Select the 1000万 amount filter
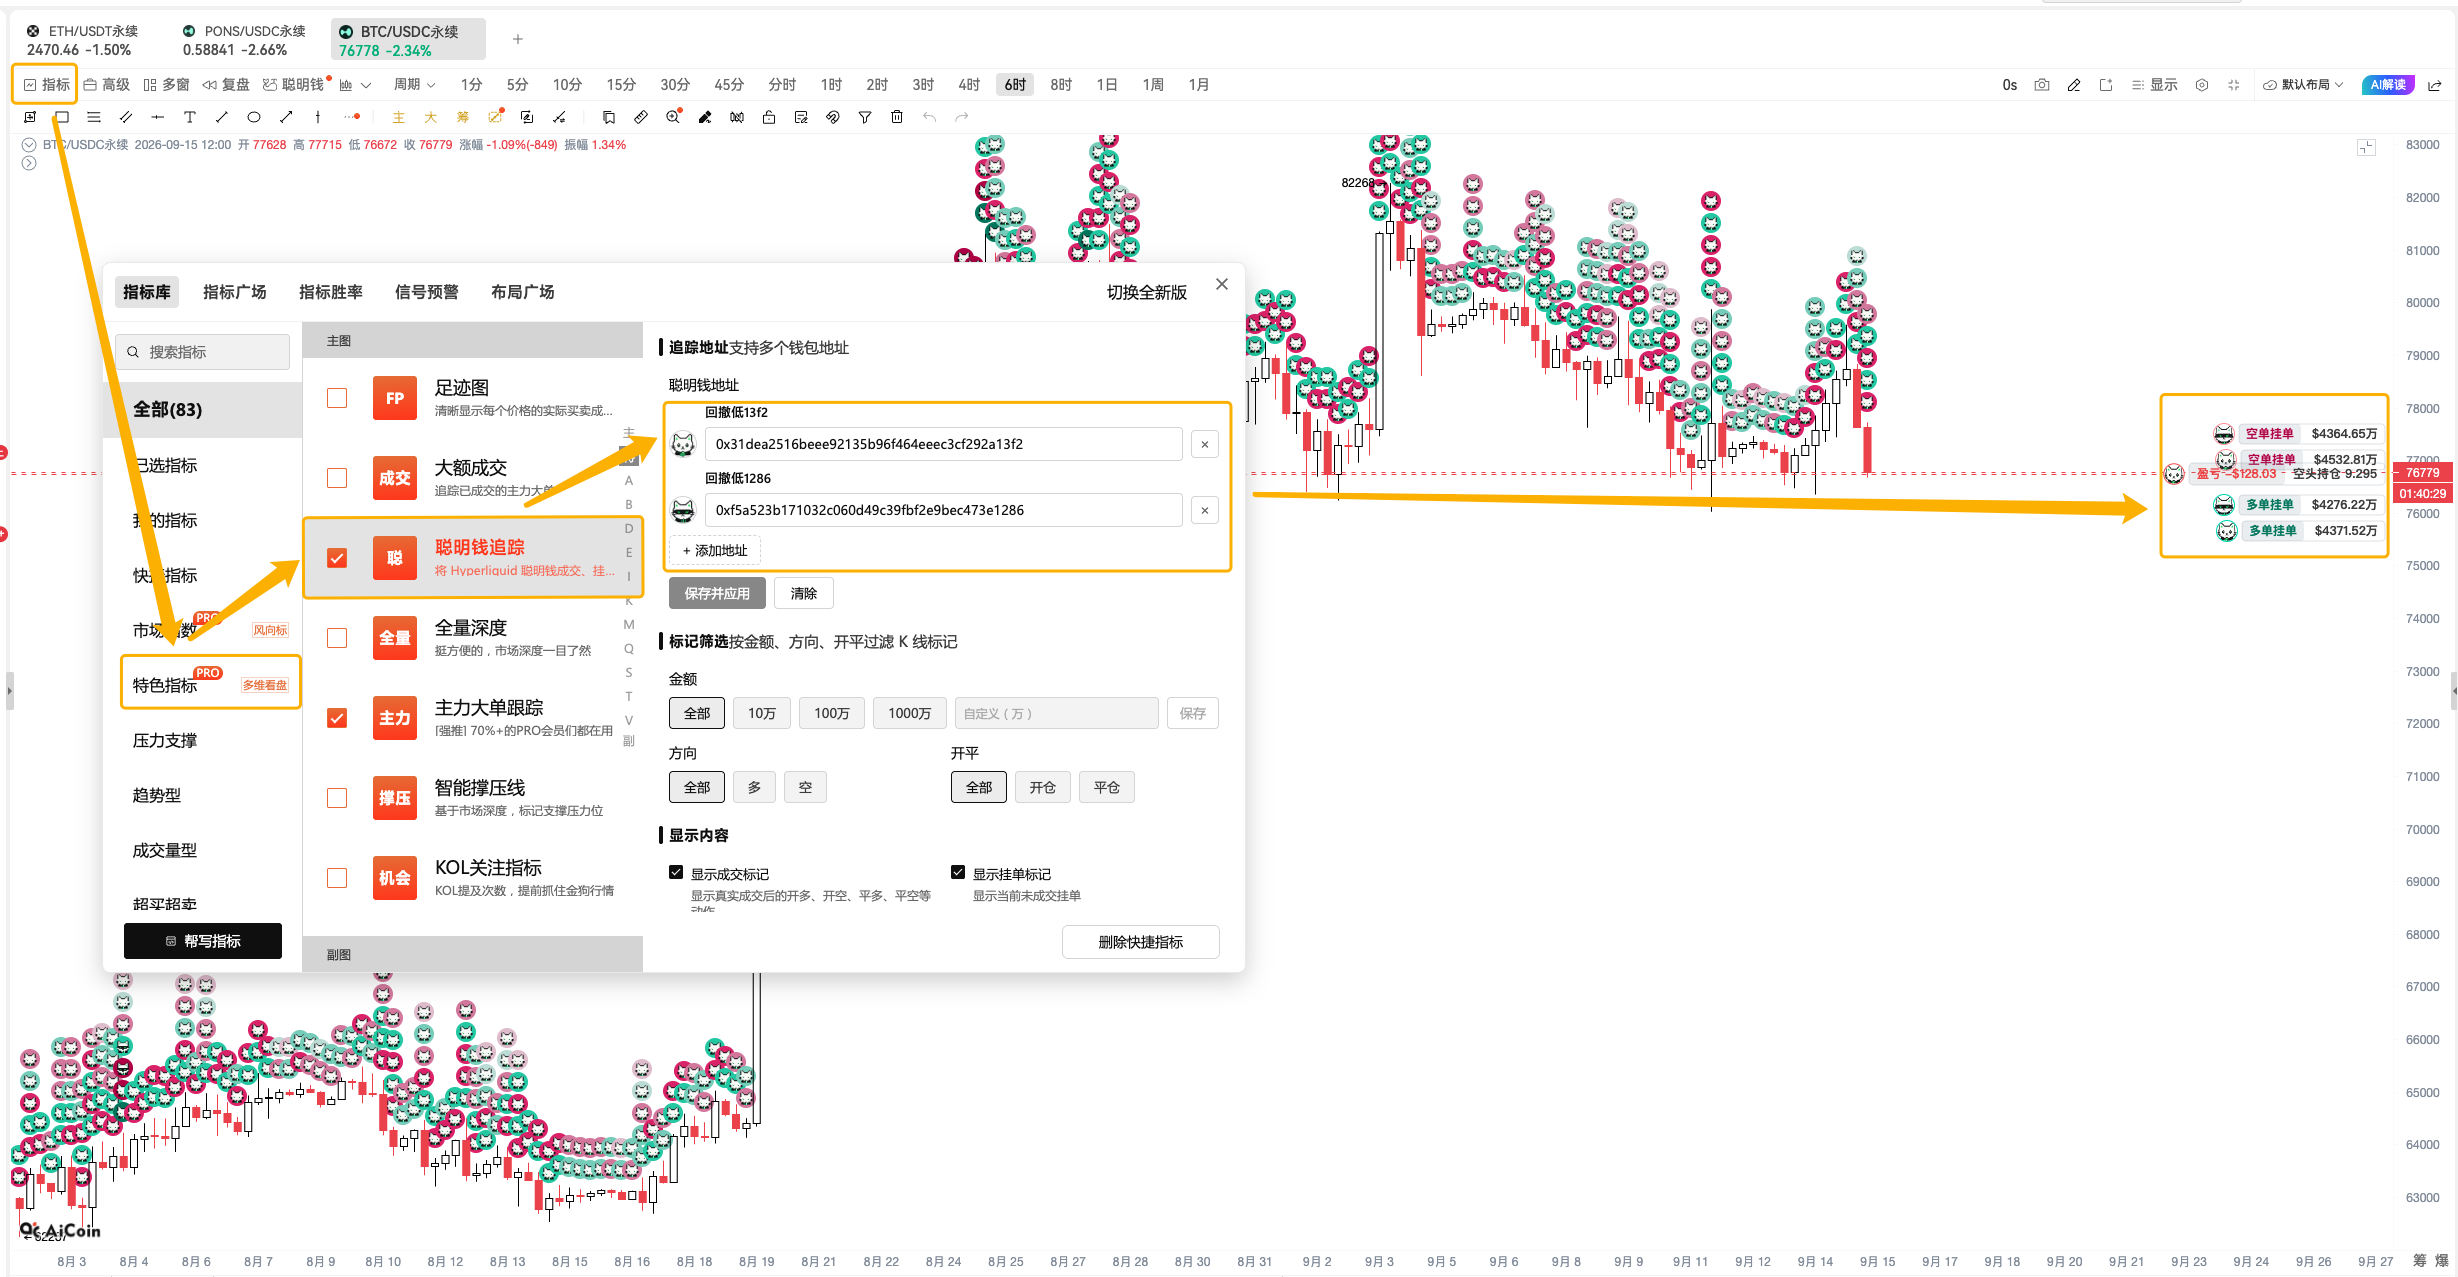 [x=909, y=713]
